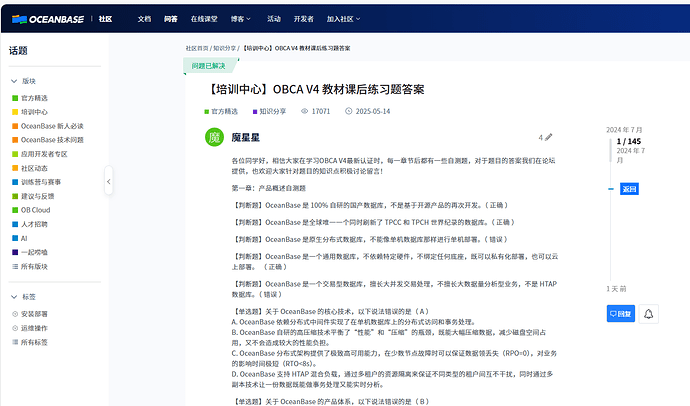Click the bell notification button
Image resolution: width=690 pixels, height=406 pixels.
click(x=649, y=314)
